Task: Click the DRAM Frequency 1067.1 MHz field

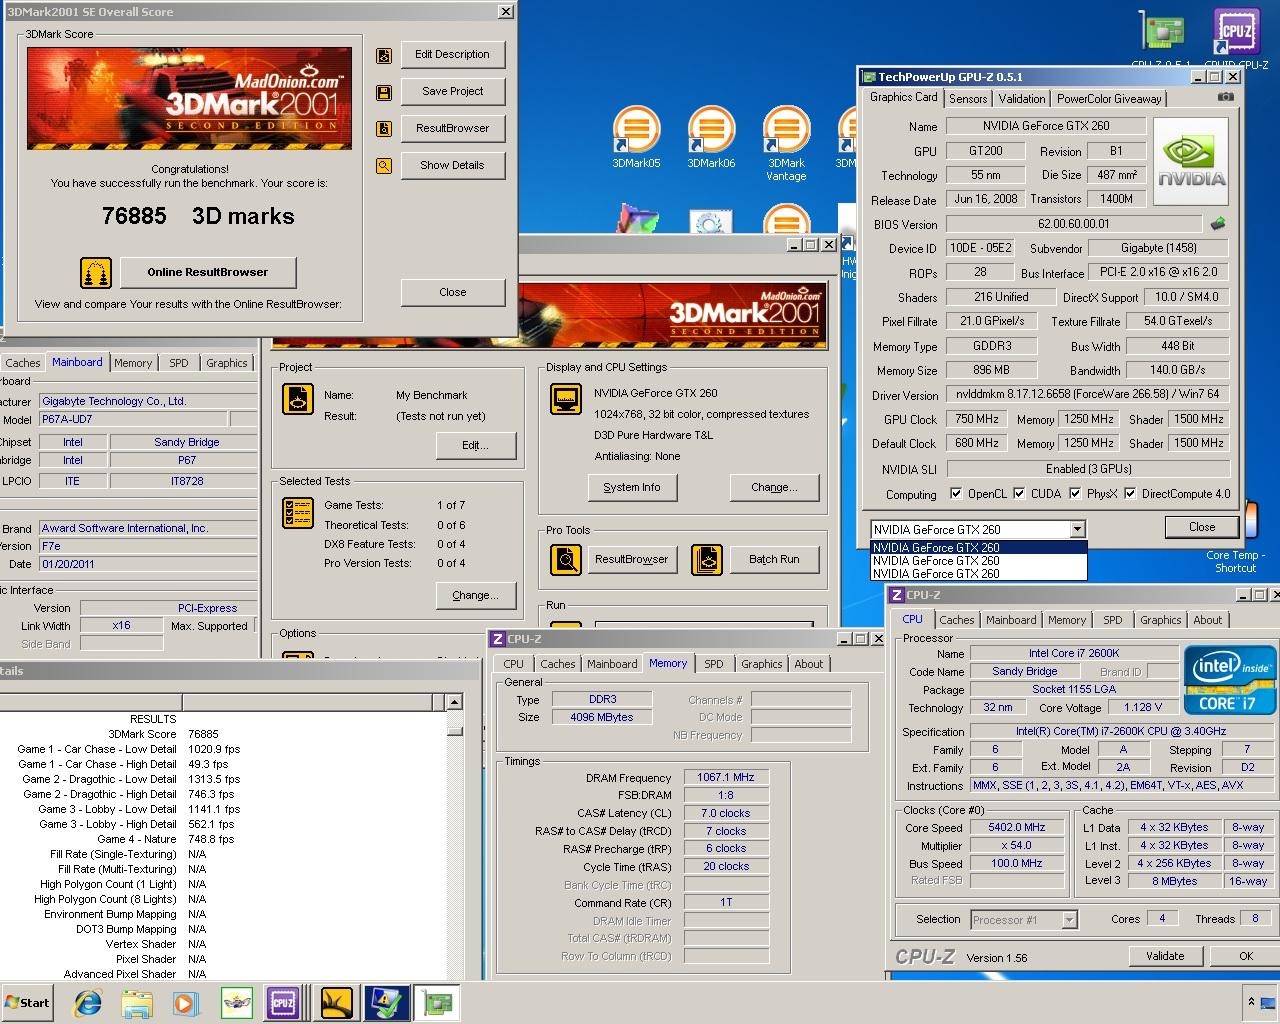Action: point(726,777)
